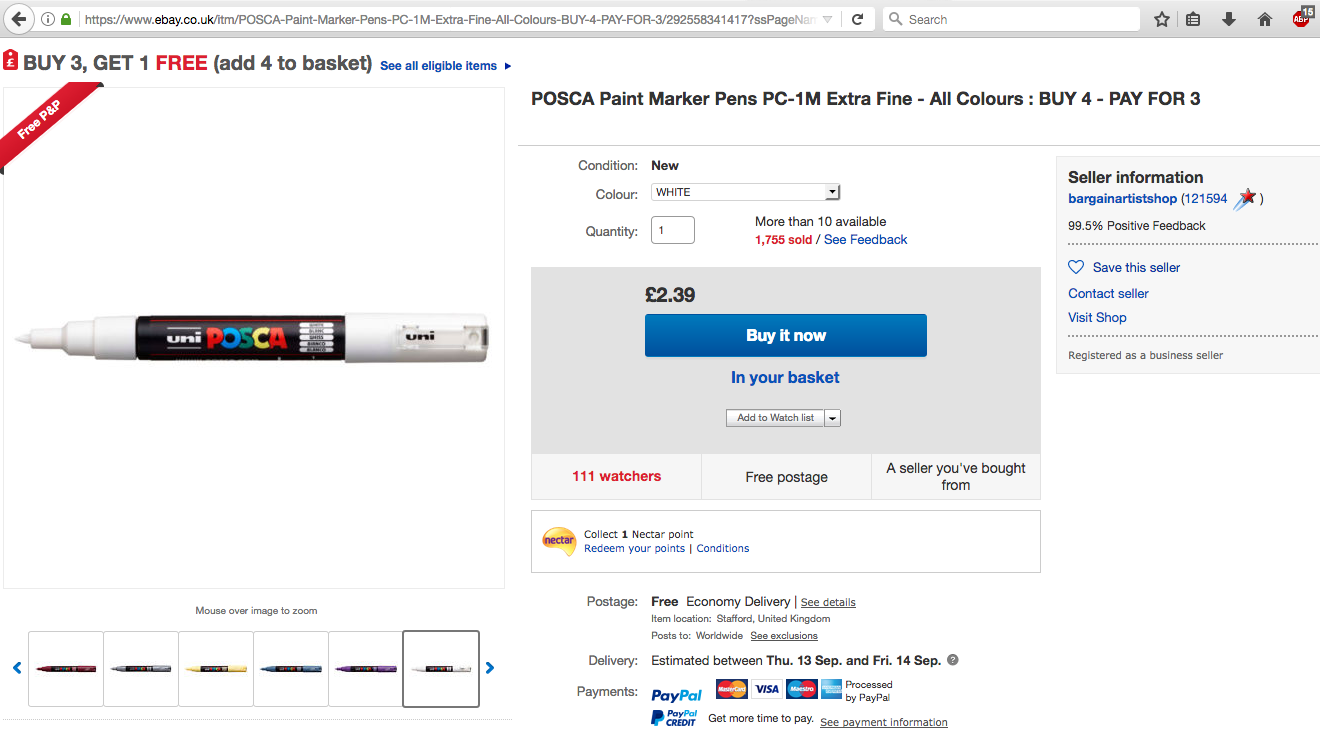
Task: Show previous thumbnails with left arrow
Action: coord(17,668)
